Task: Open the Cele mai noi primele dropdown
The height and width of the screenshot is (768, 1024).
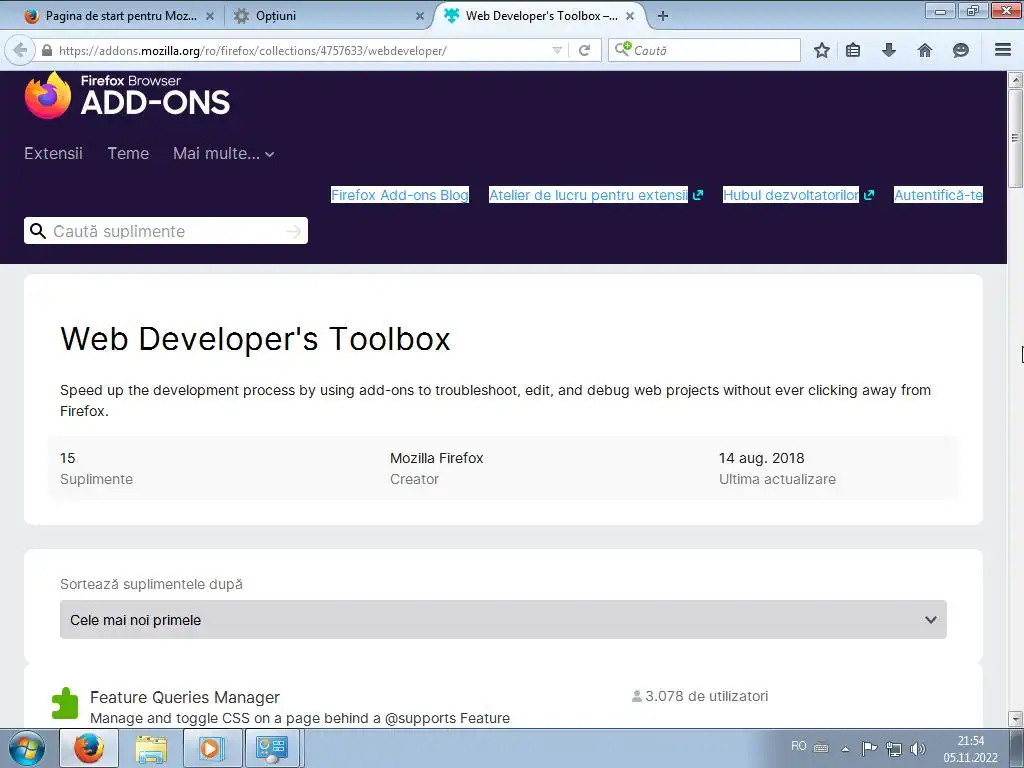Action: [x=503, y=620]
